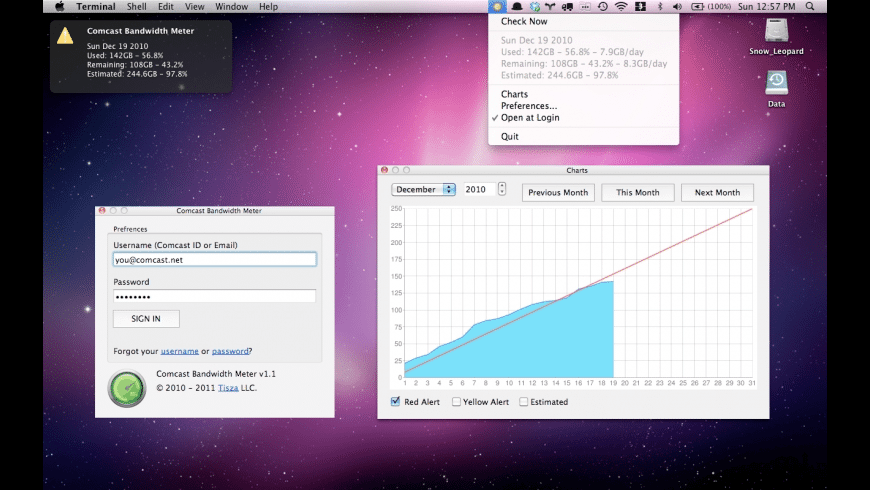Click the green gauge app logo
The image size is (870, 490).
127,388
